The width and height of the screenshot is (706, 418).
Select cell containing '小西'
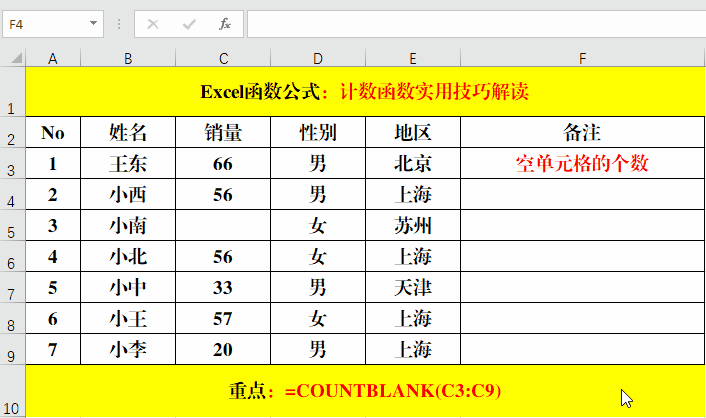pyautogui.click(x=128, y=194)
